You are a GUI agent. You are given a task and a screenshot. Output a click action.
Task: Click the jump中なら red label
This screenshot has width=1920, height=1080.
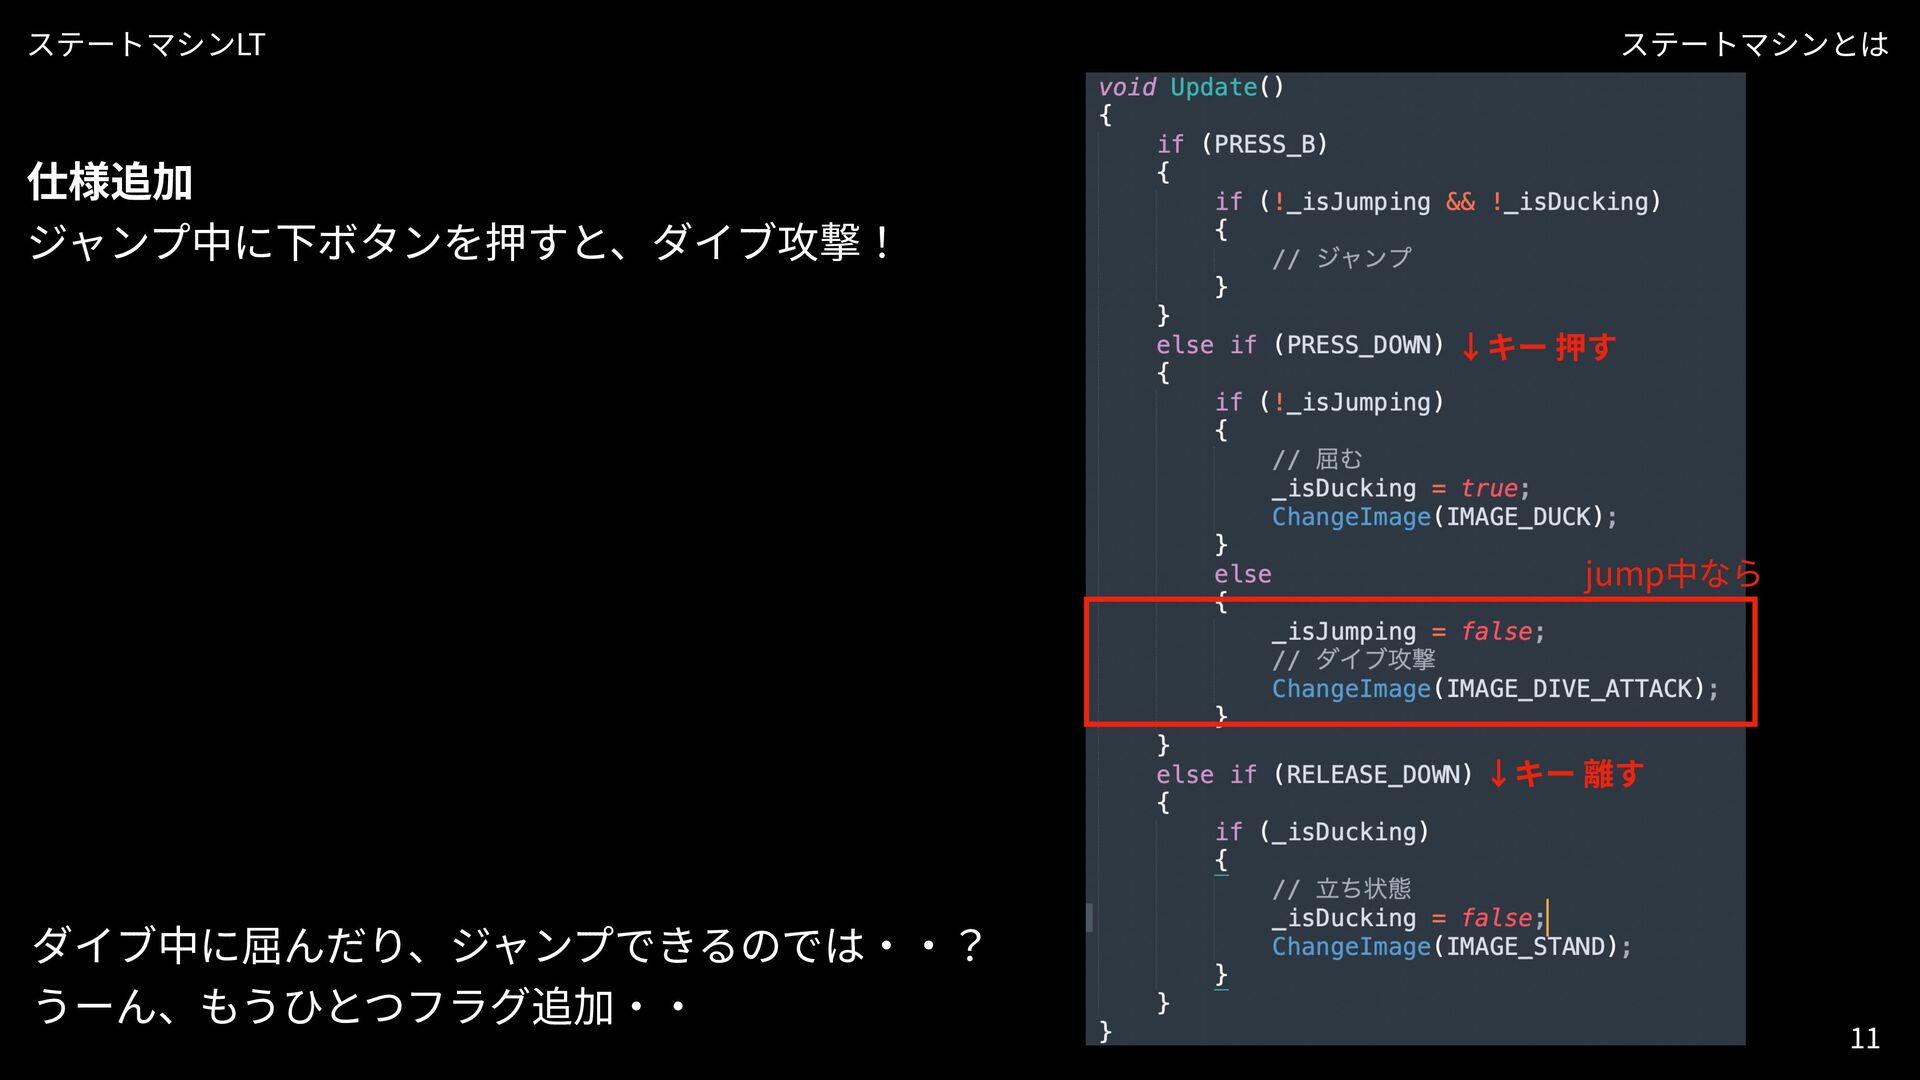coord(1671,573)
